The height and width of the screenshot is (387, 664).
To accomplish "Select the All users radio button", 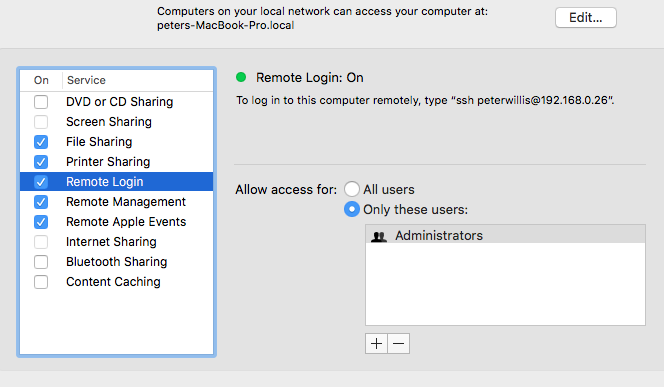I will click(352, 189).
